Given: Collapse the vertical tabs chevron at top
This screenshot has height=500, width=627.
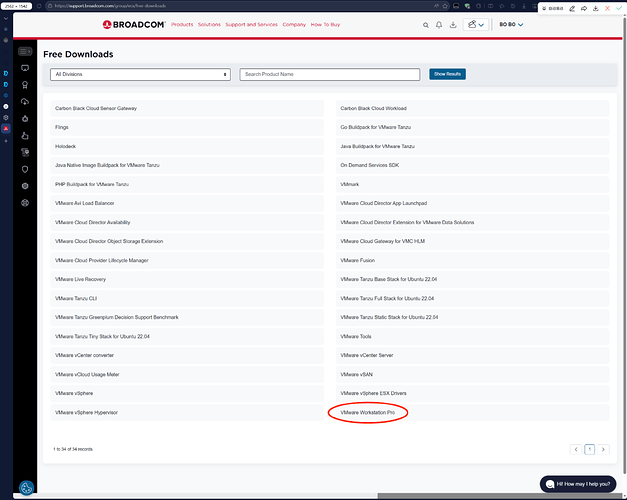Looking at the screenshot, I should click(x=6, y=18).
